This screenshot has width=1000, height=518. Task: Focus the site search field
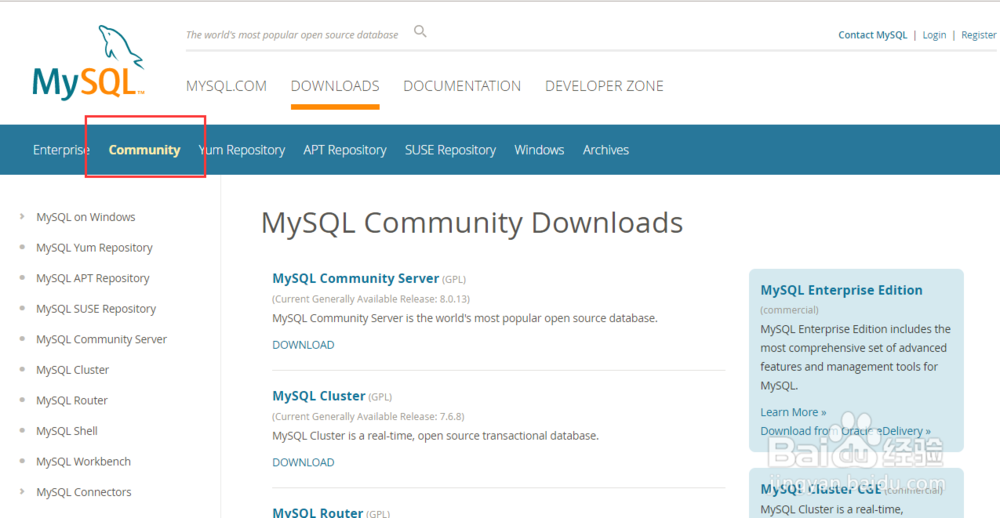(x=292, y=34)
